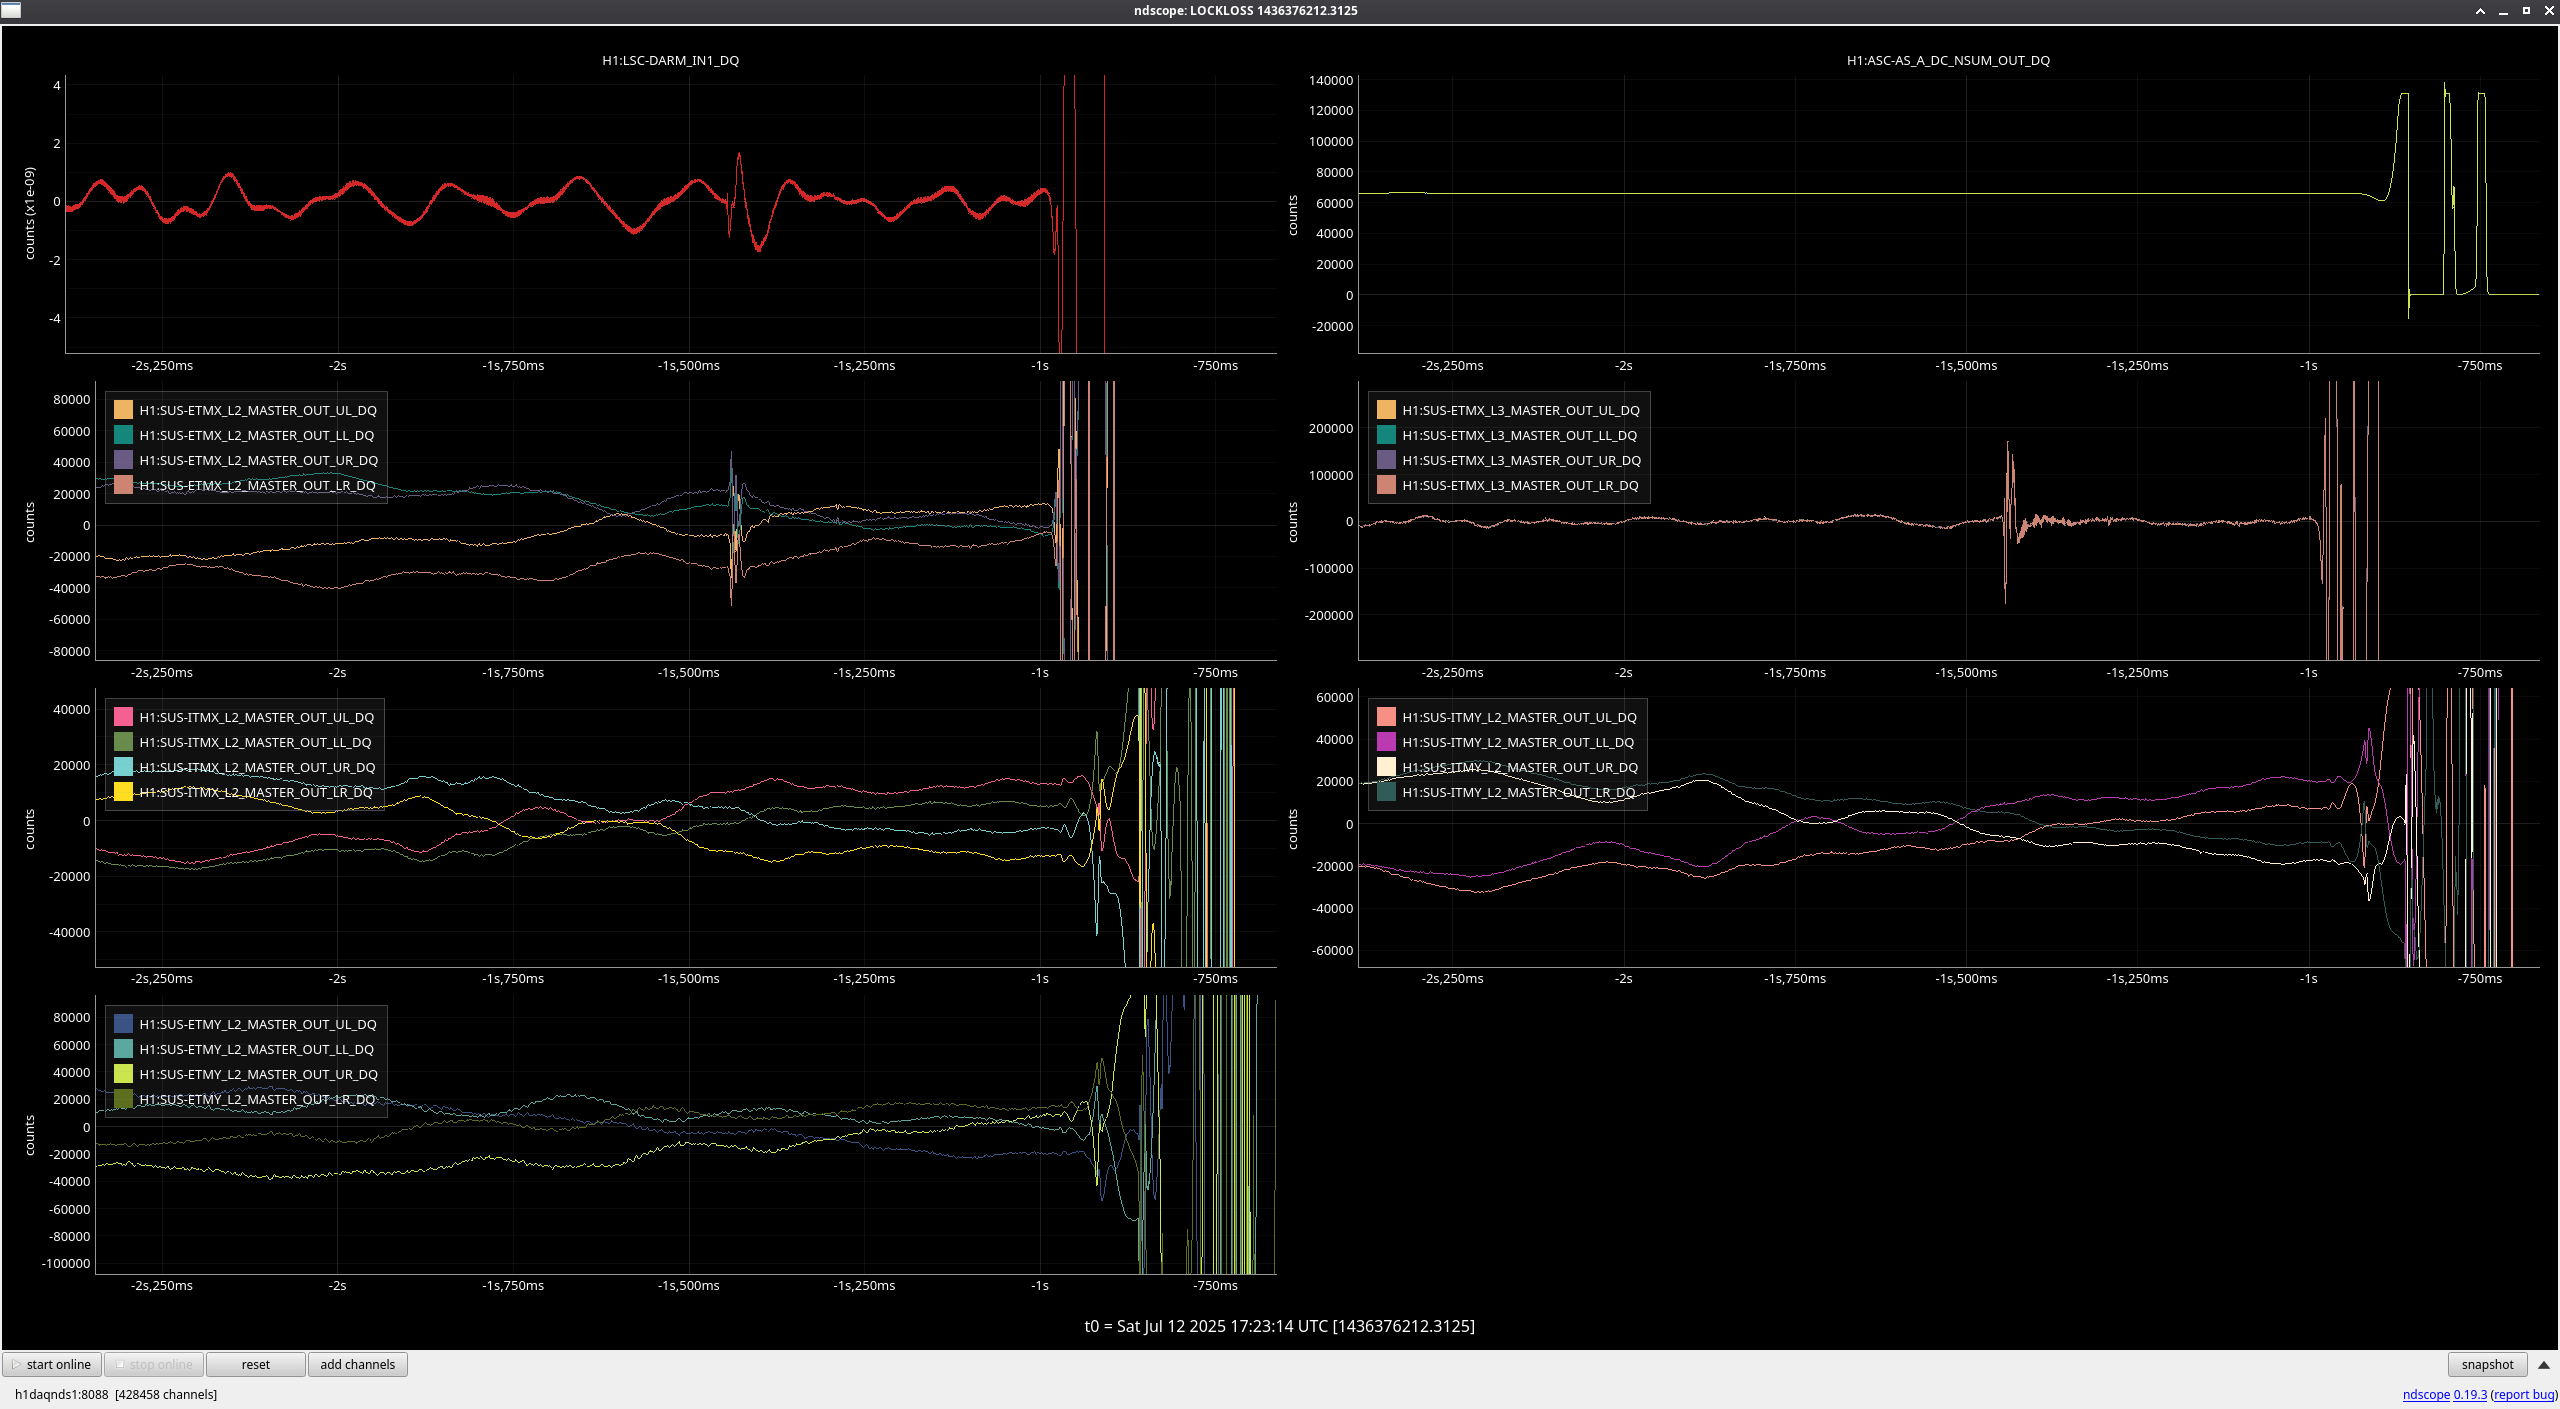Image resolution: width=2560 pixels, height=1409 pixels.
Task: Click ITMX_L2_MASTER_OUT_LR_DQ yellow legend swatch
Action: [x=123, y=792]
